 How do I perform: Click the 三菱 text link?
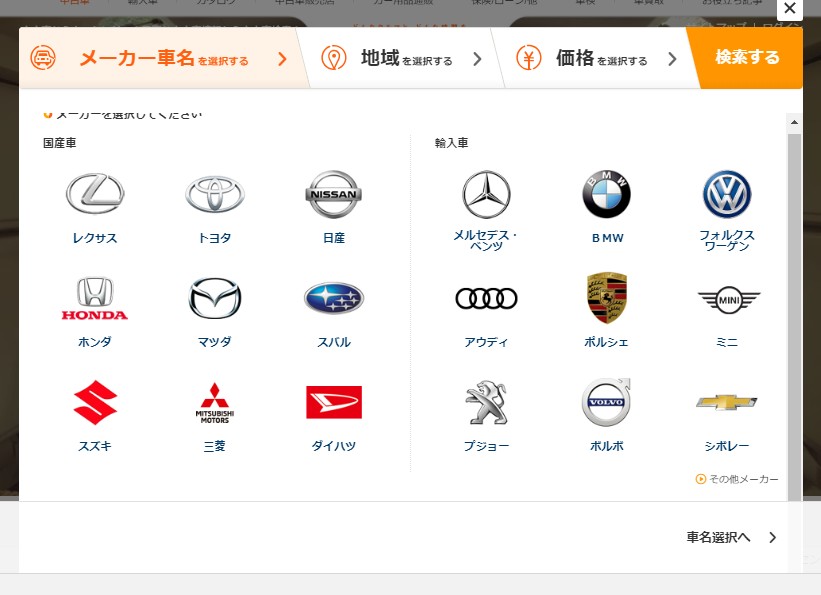pos(215,446)
